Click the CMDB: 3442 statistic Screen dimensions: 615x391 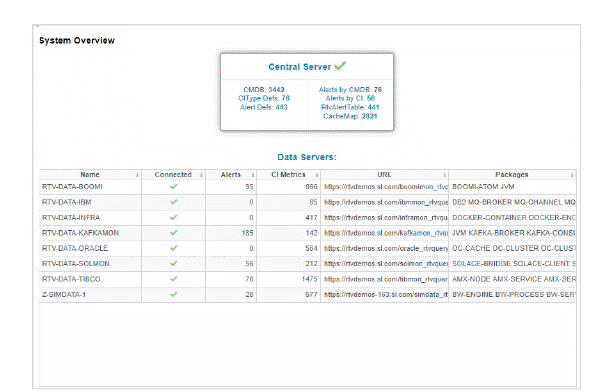[x=264, y=89]
